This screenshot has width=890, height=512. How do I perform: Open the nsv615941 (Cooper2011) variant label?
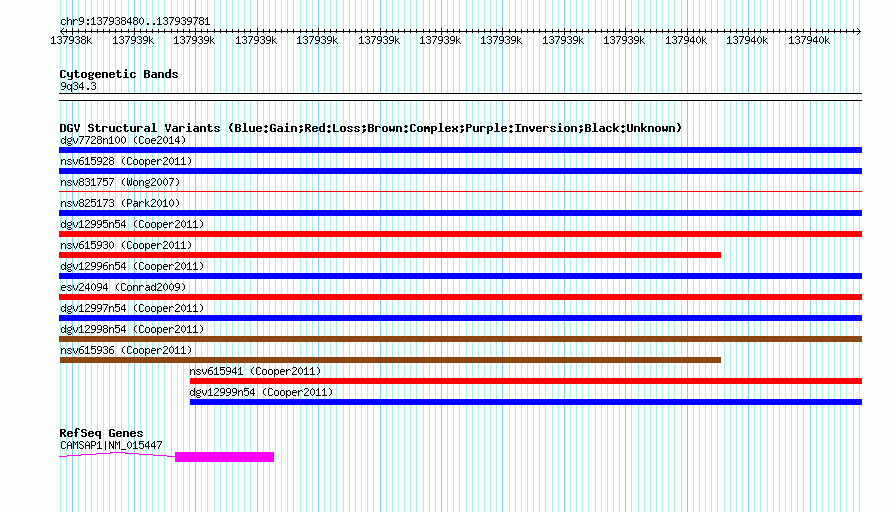pyautogui.click(x=255, y=371)
